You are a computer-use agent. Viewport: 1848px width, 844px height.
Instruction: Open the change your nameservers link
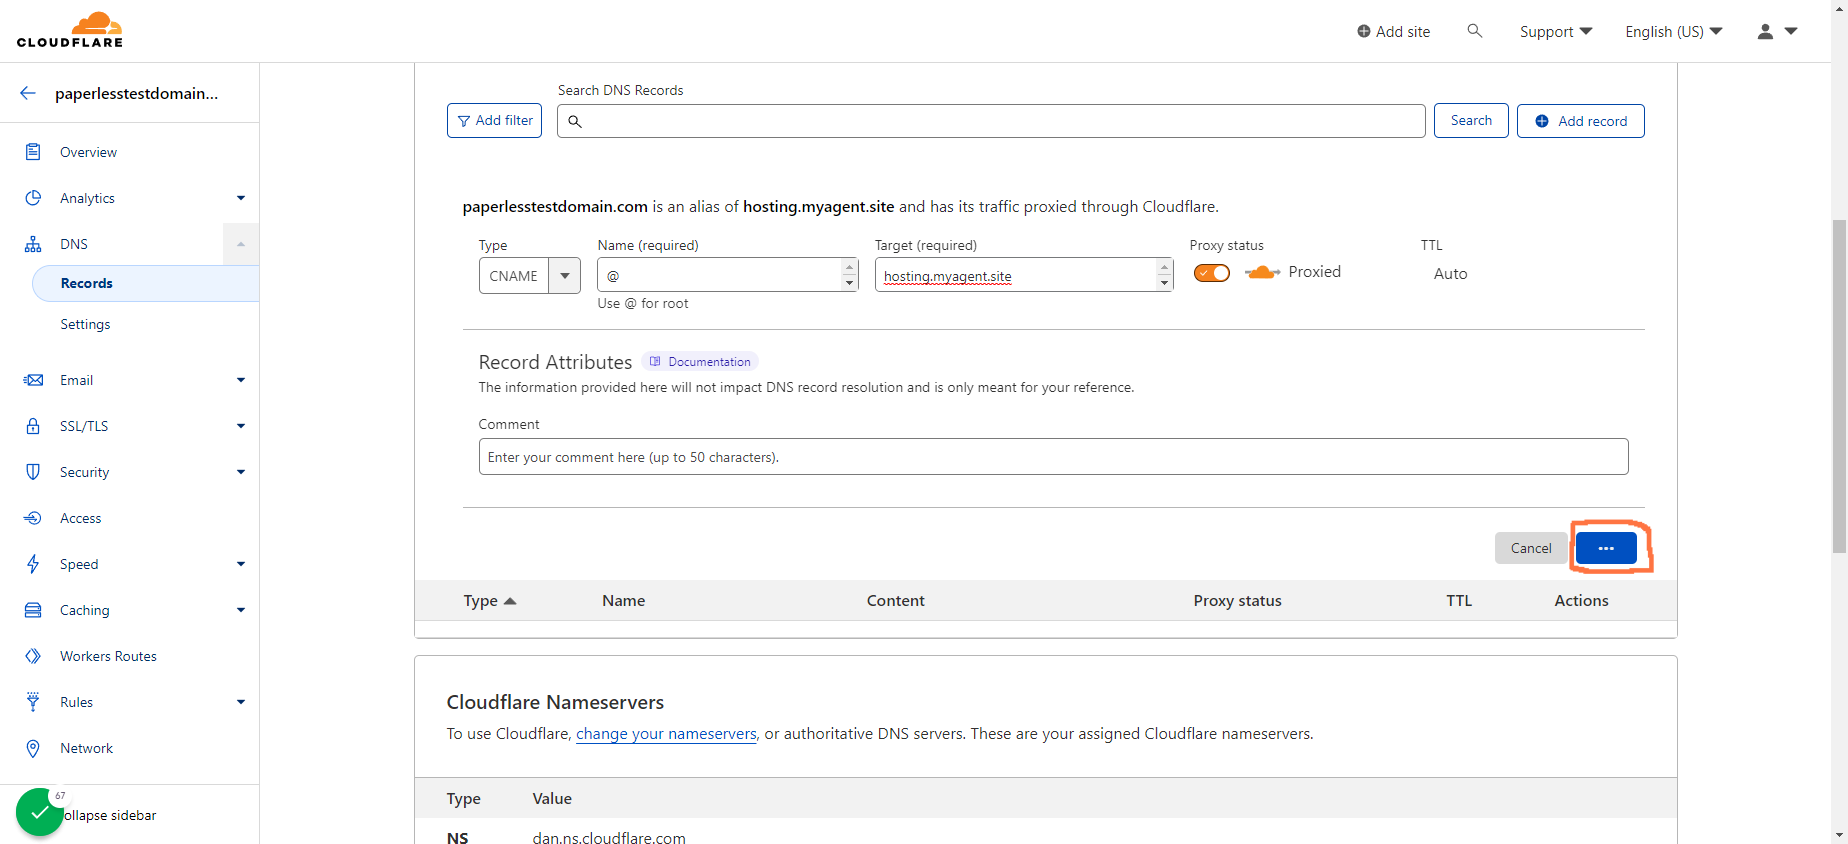(666, 734)
